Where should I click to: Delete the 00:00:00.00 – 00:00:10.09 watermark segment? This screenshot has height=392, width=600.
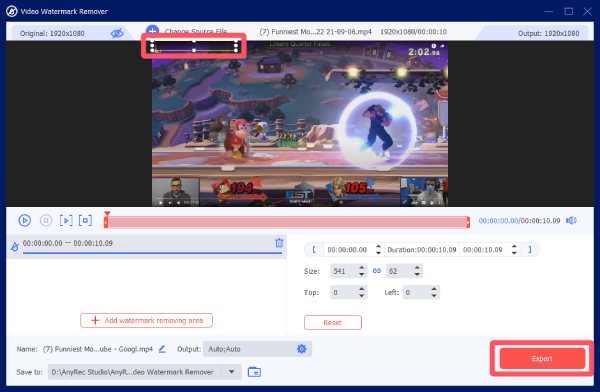[x=279, y=243]
